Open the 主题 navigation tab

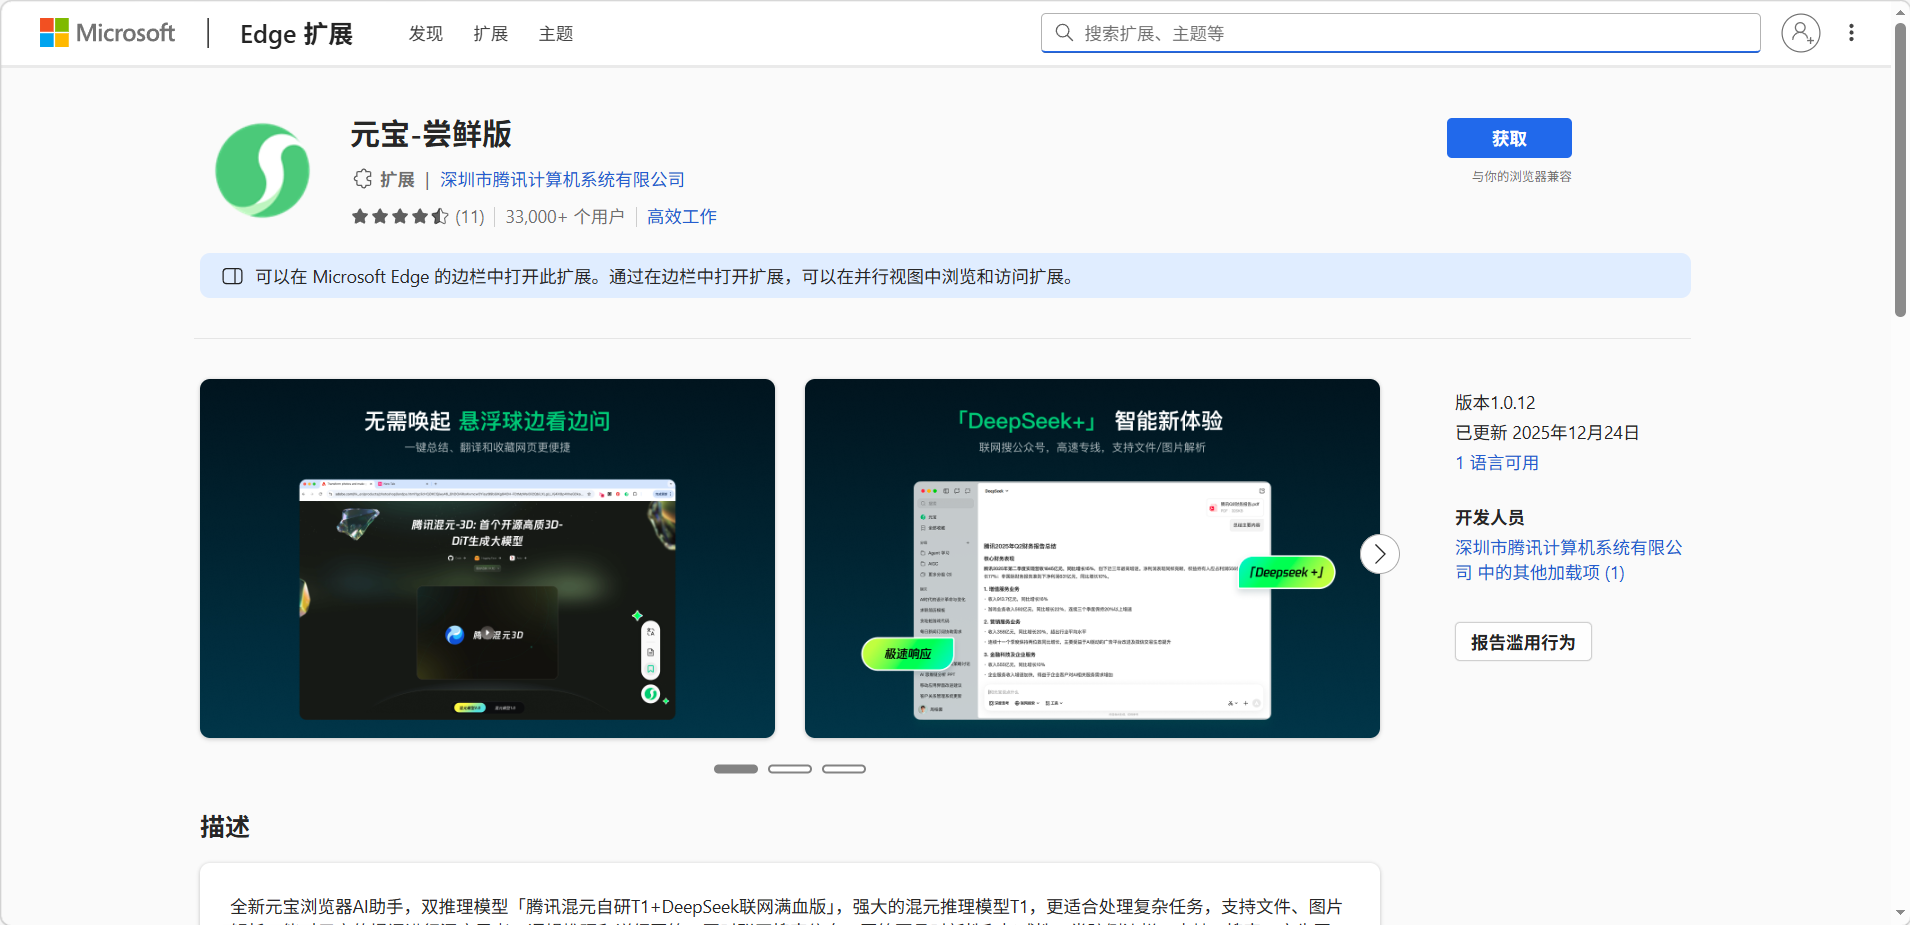[556, 34]
